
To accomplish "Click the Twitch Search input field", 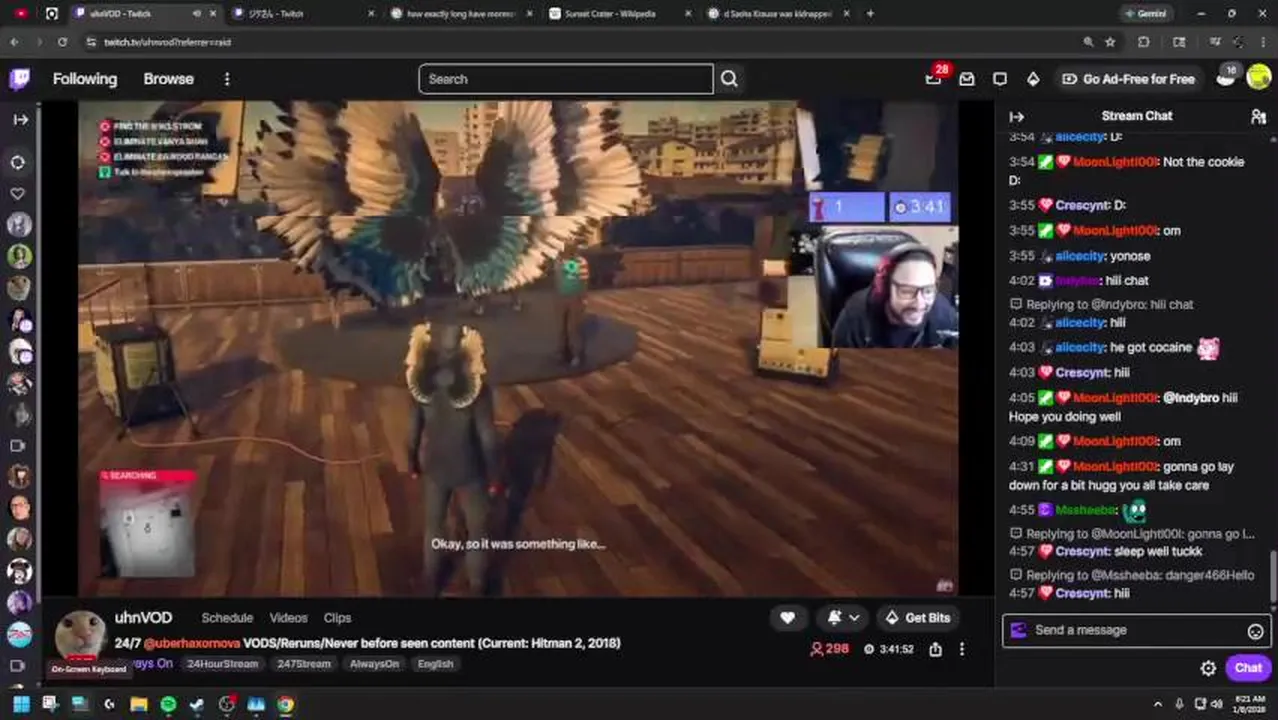I will click(566, 79).
